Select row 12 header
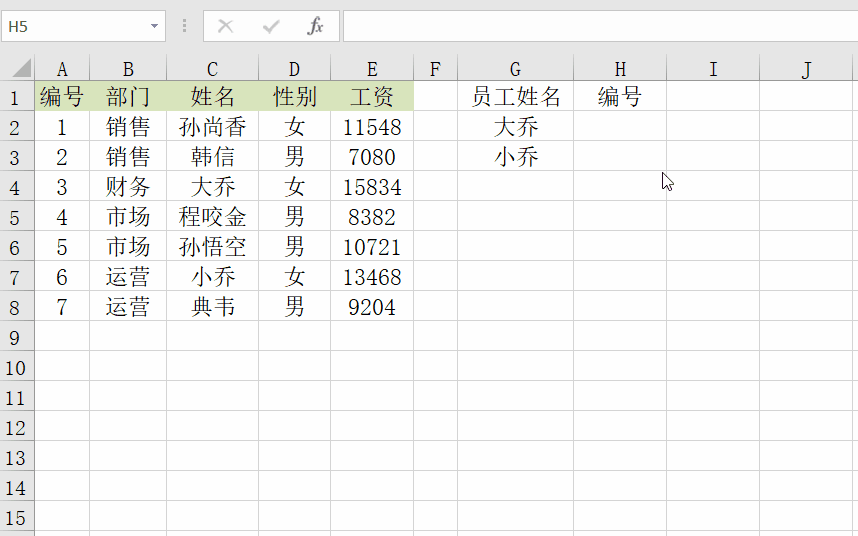 point(15,428)
